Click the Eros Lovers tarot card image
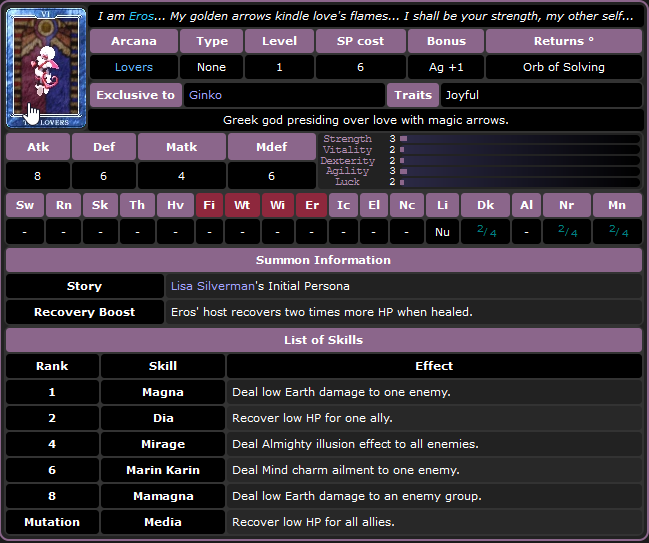 pos(46,68)
